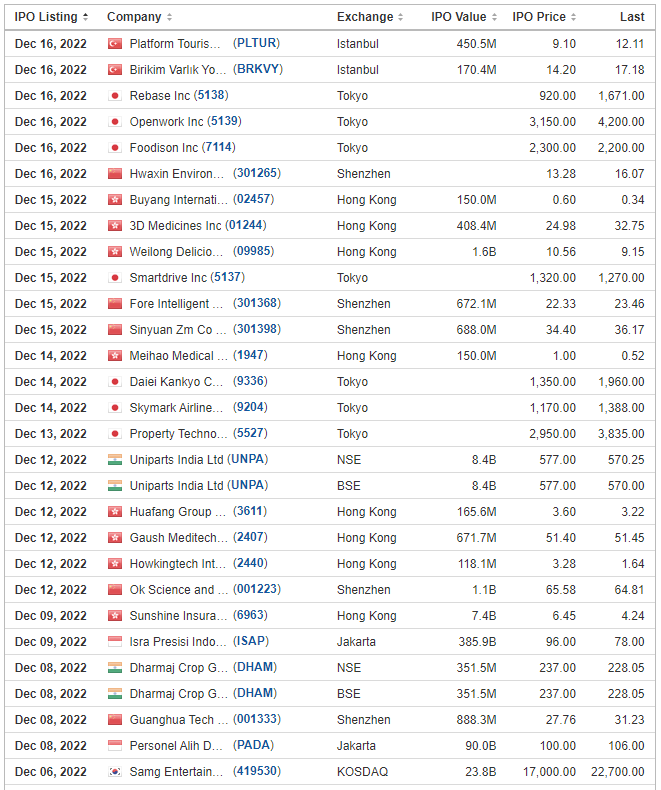Sort table by IPO Listing column arrows
The height and width of the screenshot is (790, 661).
86,17
